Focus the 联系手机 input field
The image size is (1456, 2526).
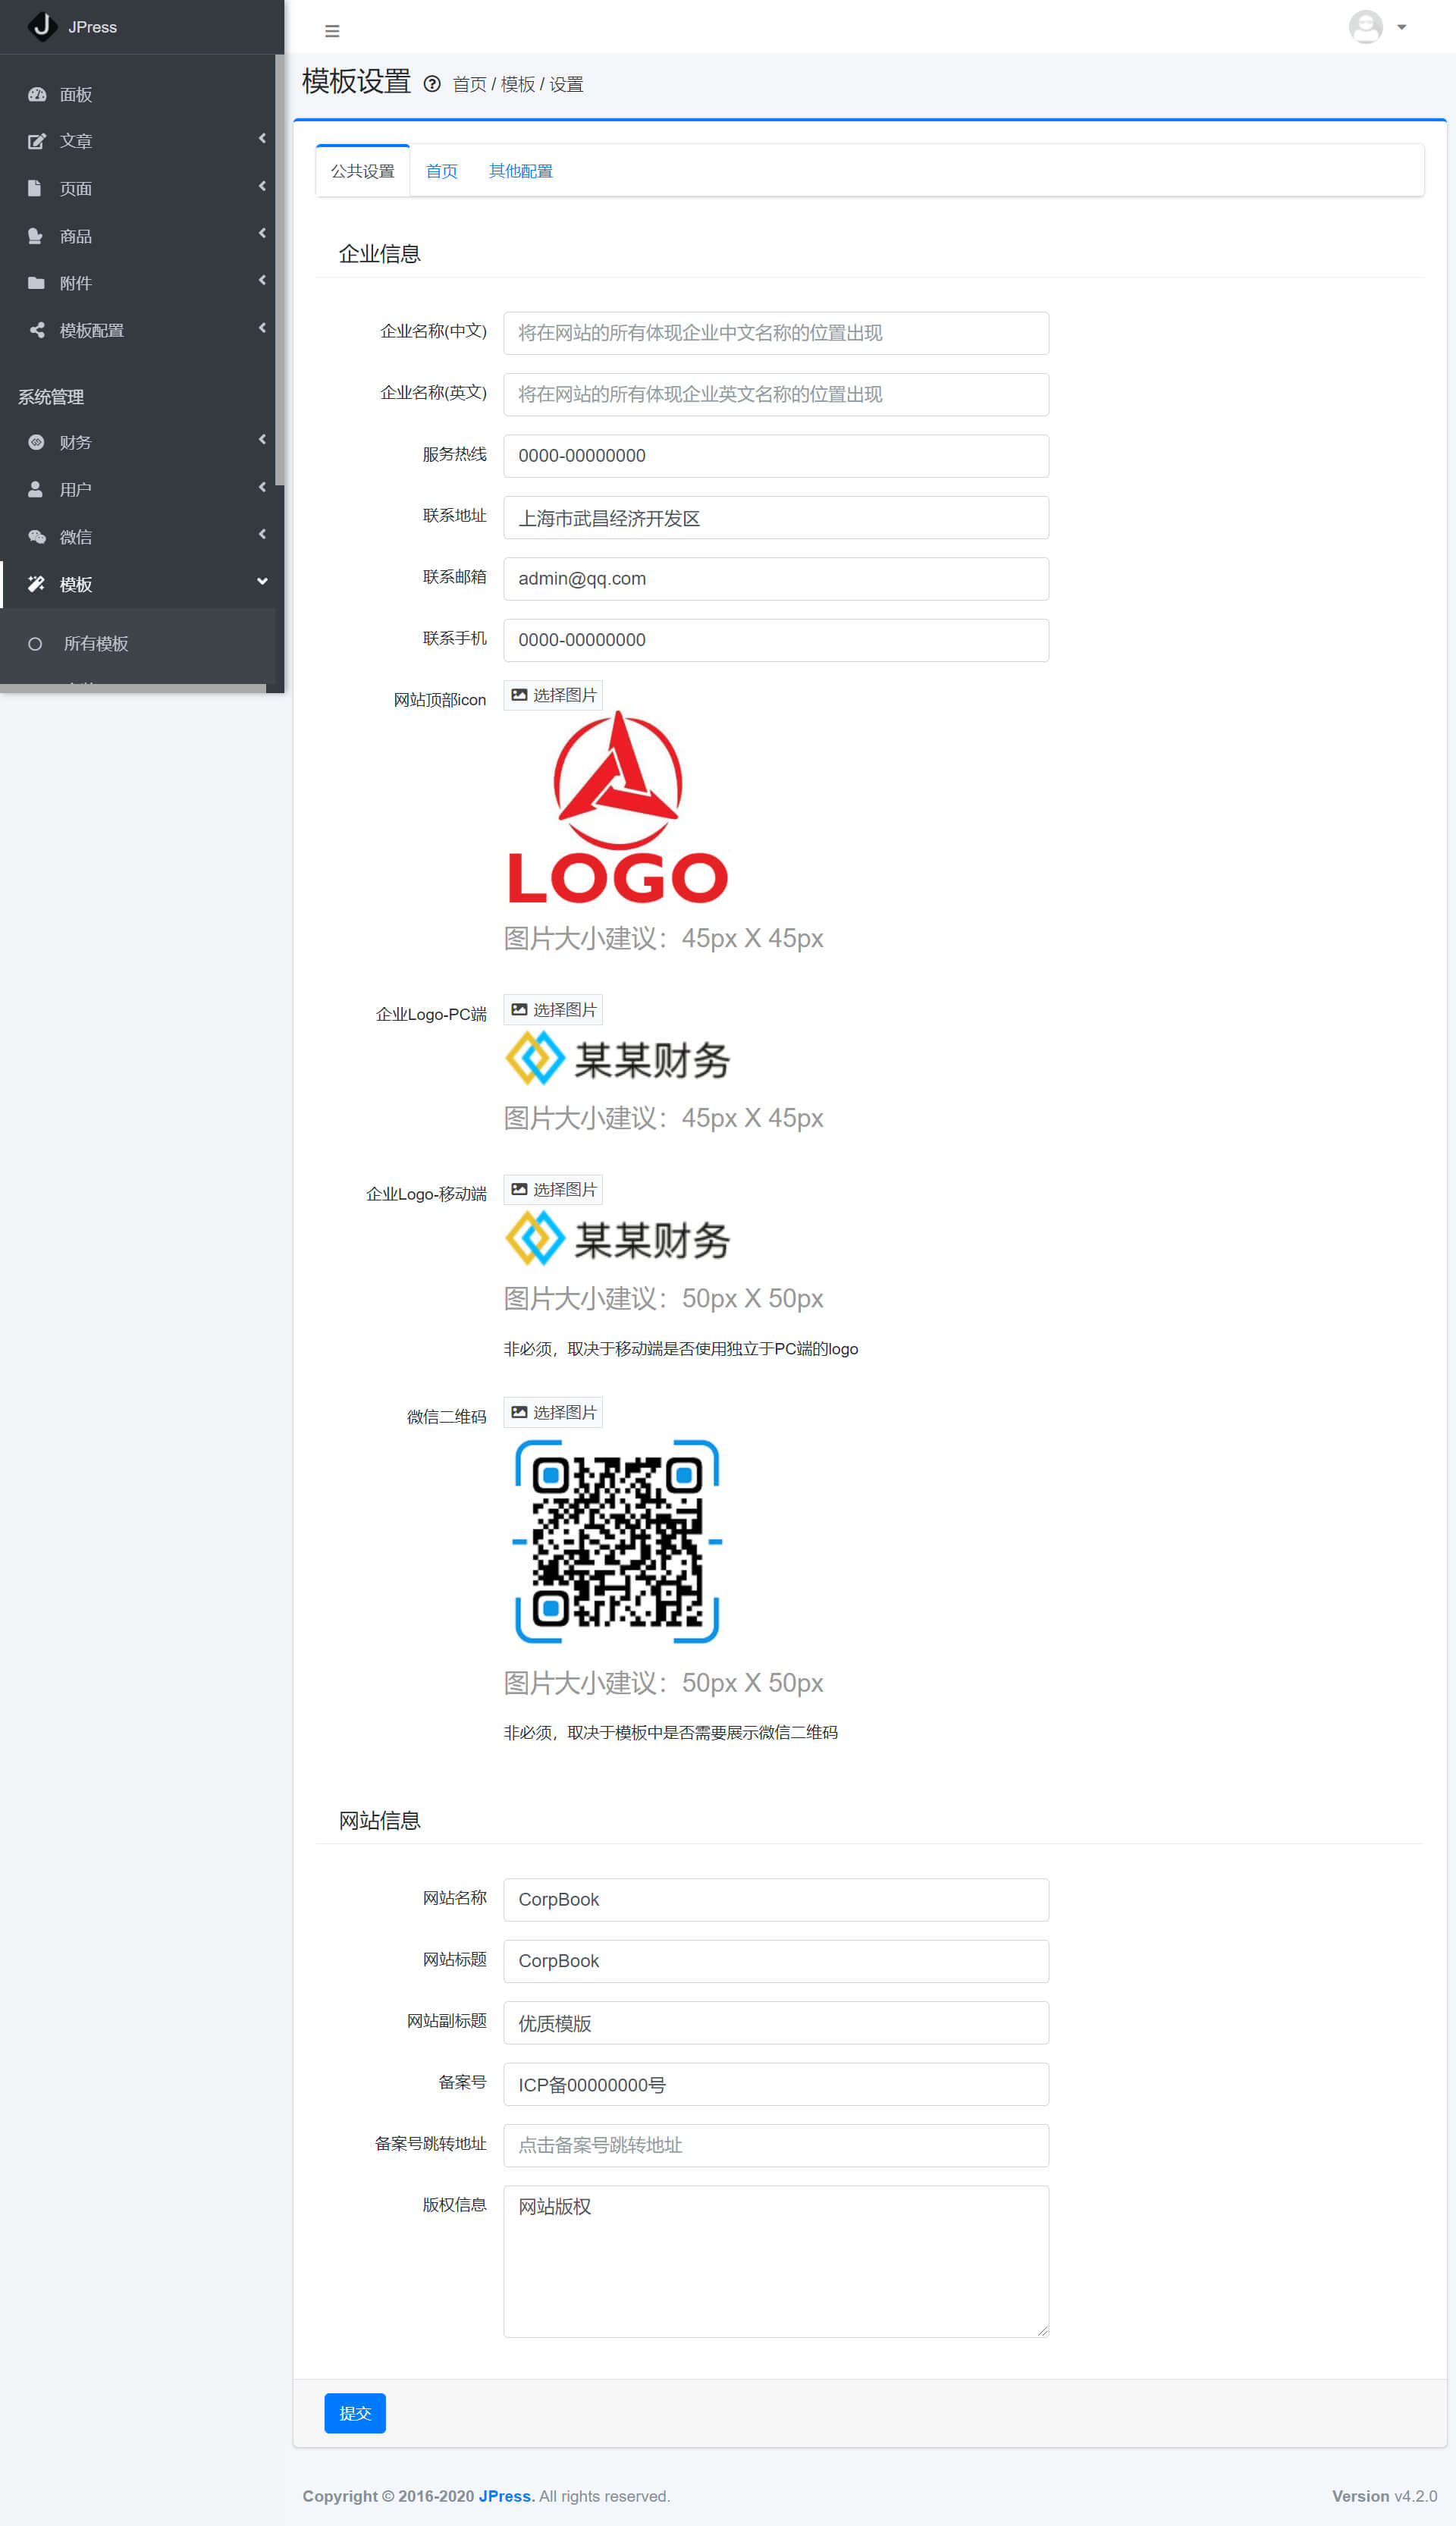pyautogui.click(x=776, y=640)
